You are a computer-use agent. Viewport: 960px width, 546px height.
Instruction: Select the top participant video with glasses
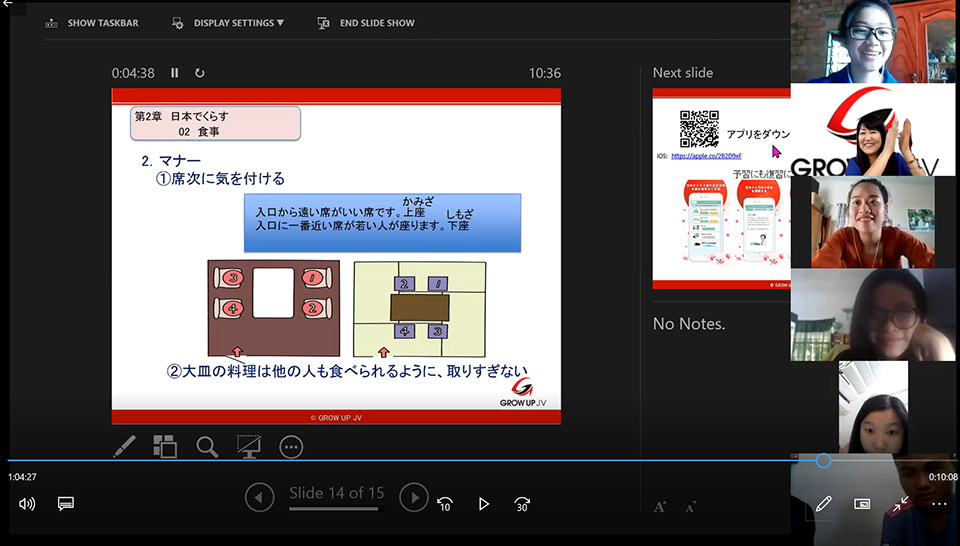(872, 41)
